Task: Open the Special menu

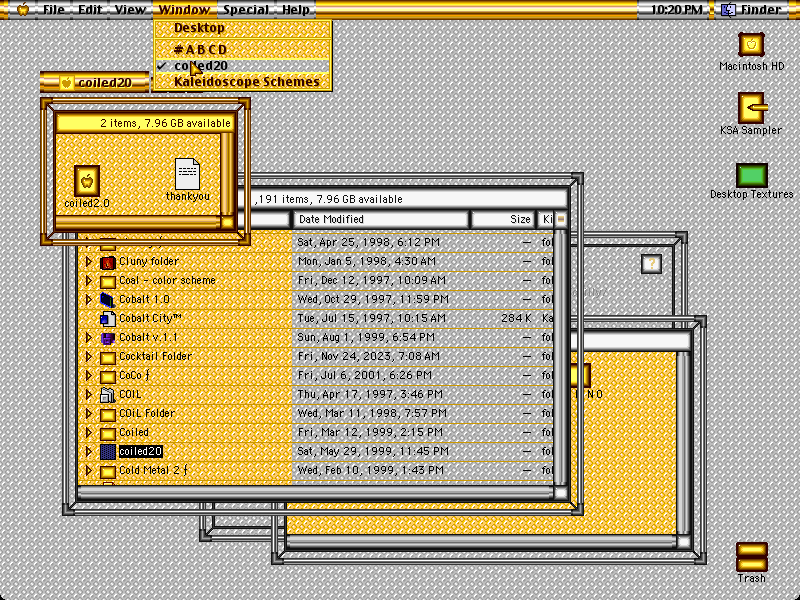Action: click(x=245, y=9)
